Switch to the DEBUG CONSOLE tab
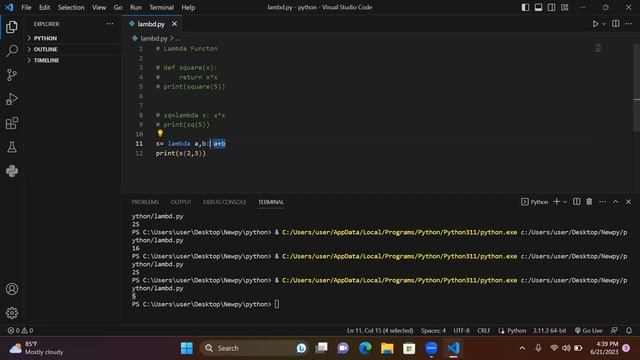640x360 pixels. [x=224, y=202]
